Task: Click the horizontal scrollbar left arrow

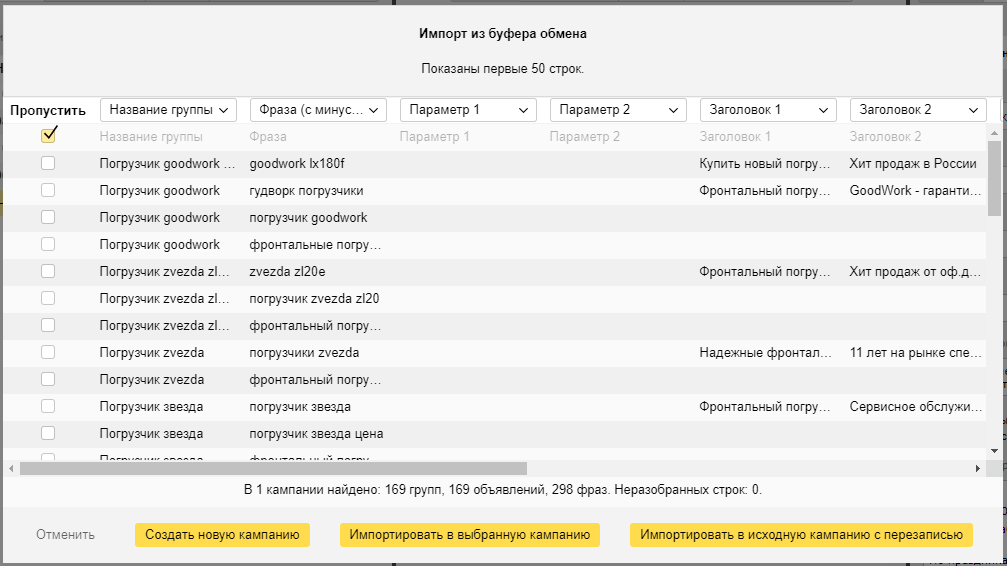Action: 11,468
